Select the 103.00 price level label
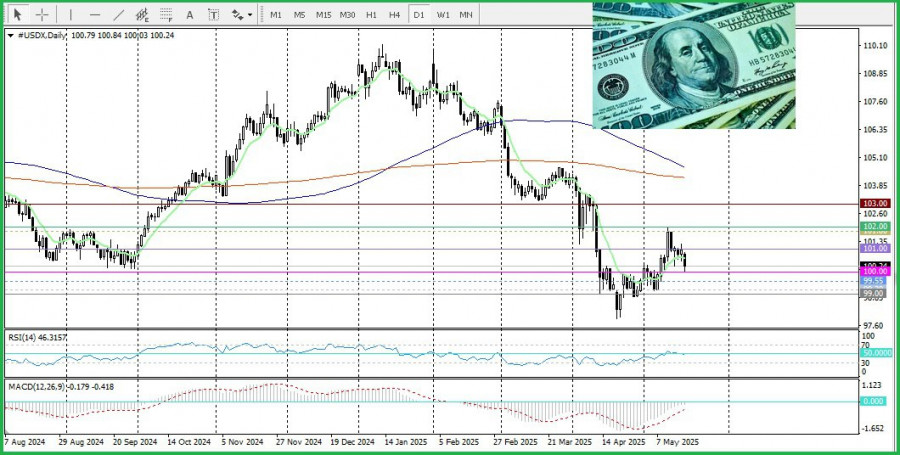The image size is (900, 455). click(x=875, y=204)
